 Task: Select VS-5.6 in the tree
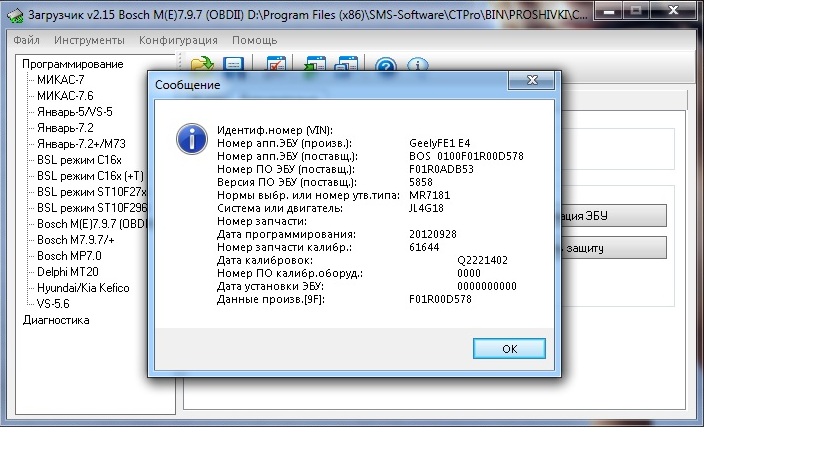coord(53,304)
